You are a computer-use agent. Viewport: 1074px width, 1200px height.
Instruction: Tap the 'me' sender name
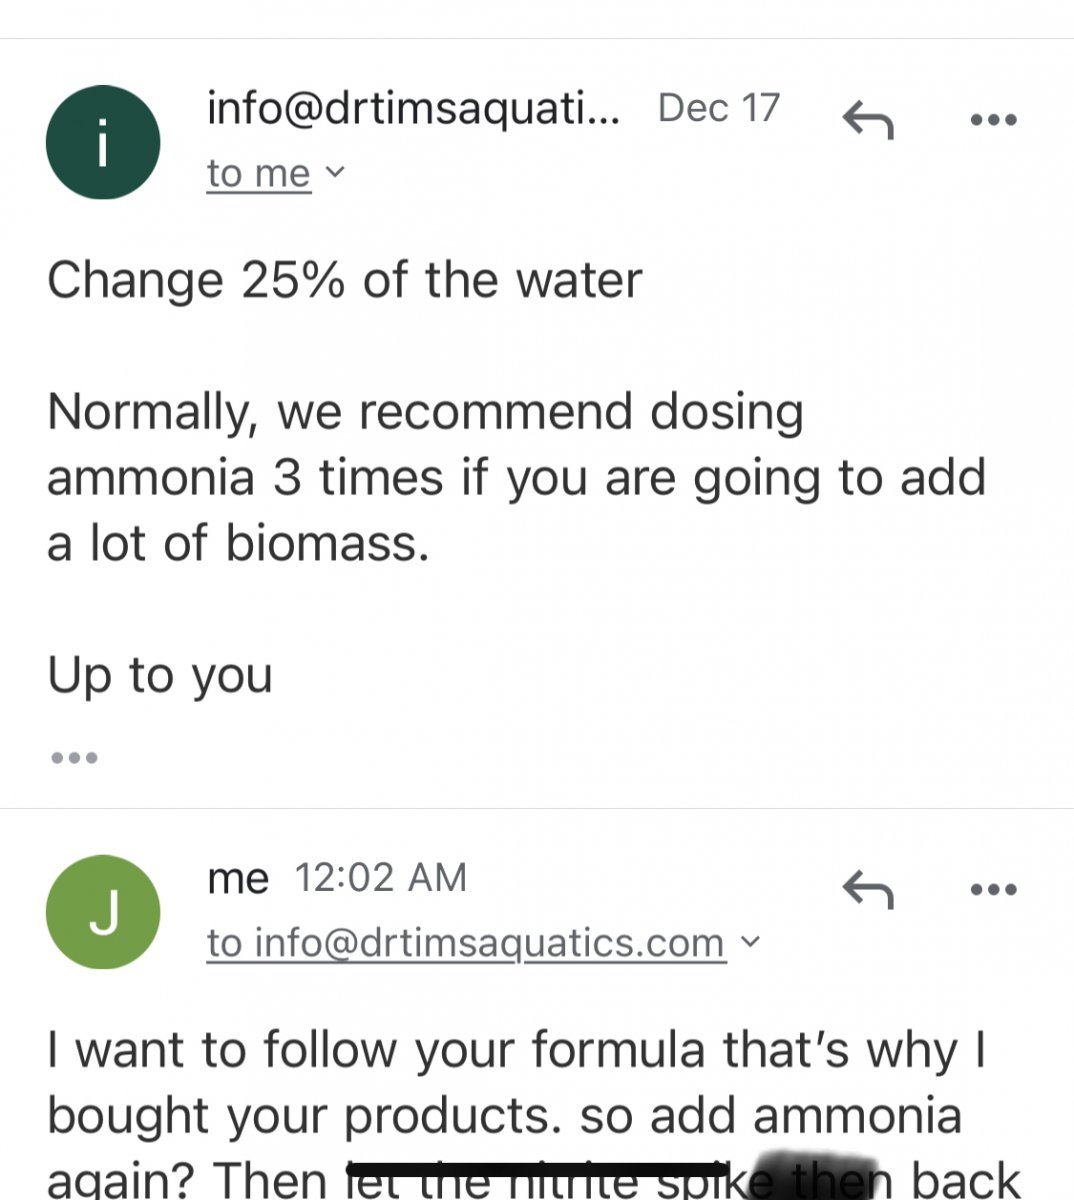pyautogui.click(x=237, y=878)
